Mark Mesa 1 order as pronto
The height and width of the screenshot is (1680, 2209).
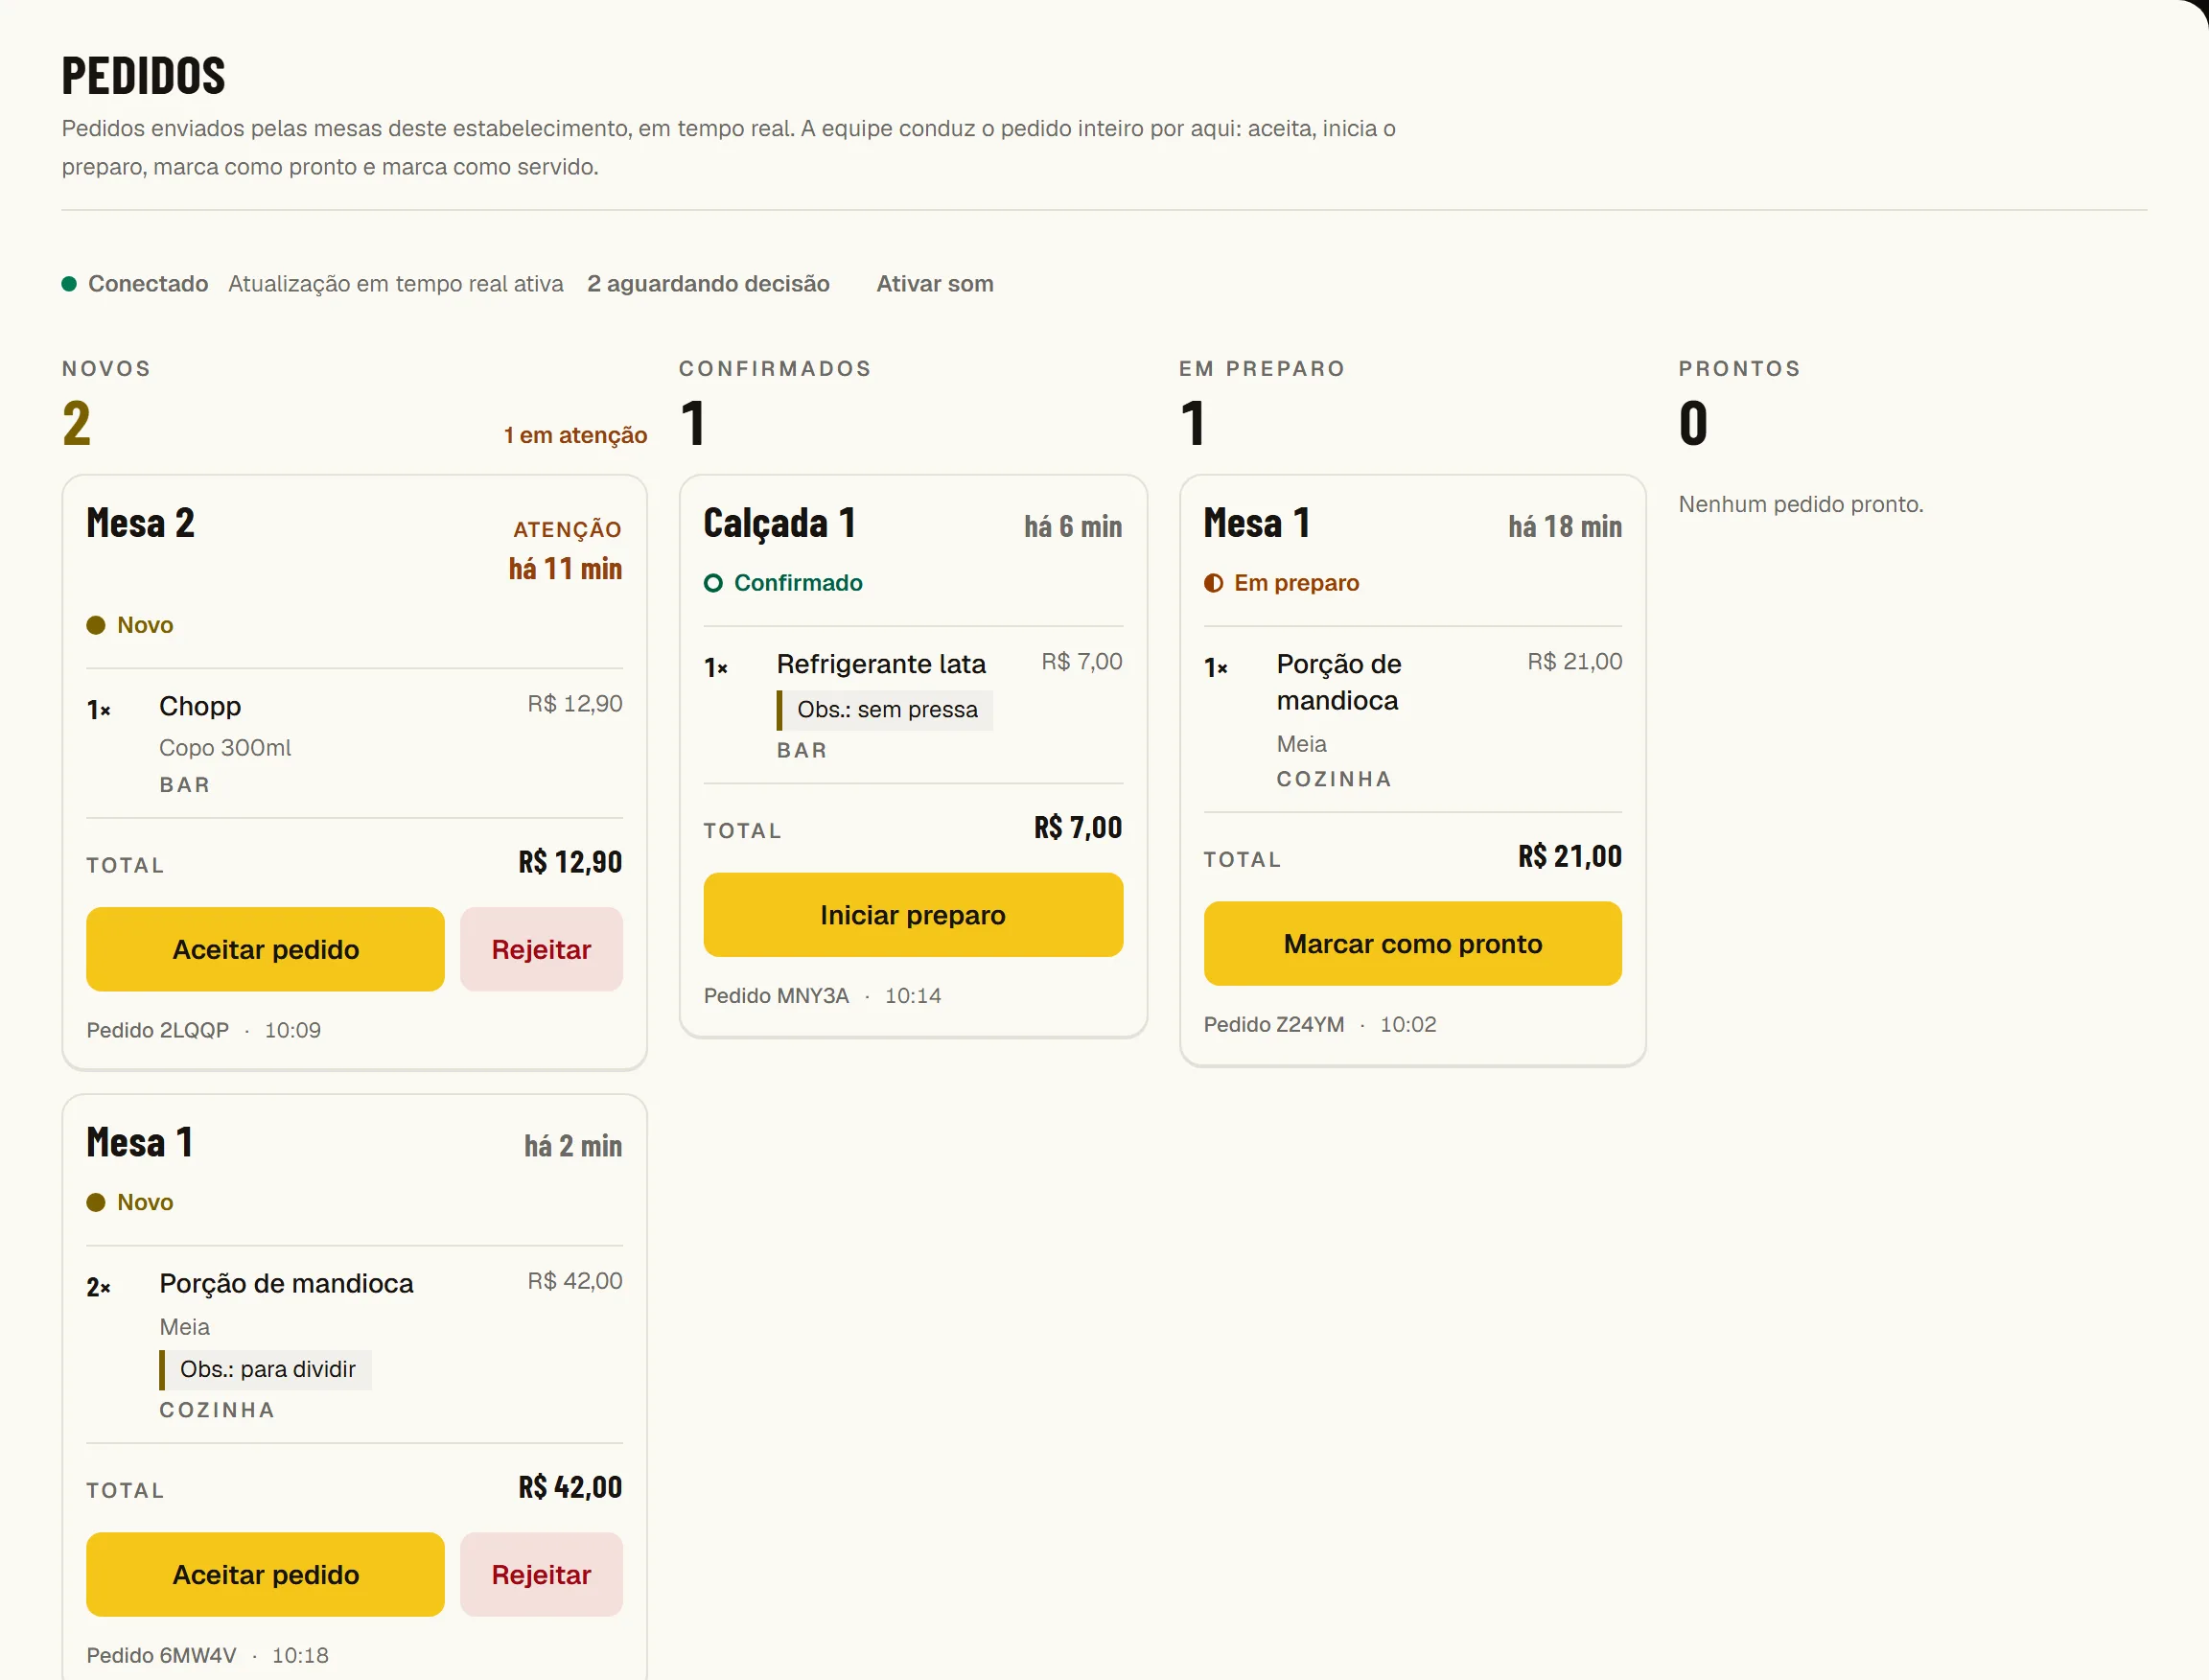(1412, 944)
